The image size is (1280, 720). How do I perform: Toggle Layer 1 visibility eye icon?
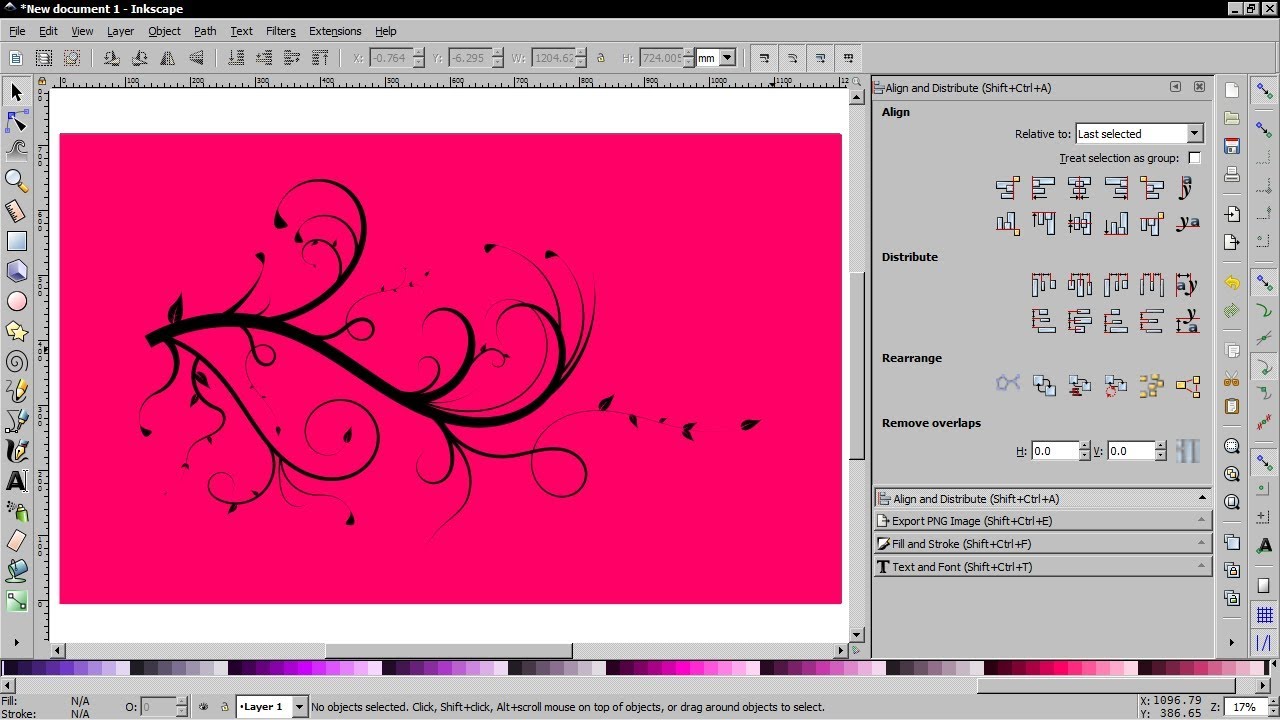[x=203, y=707]
